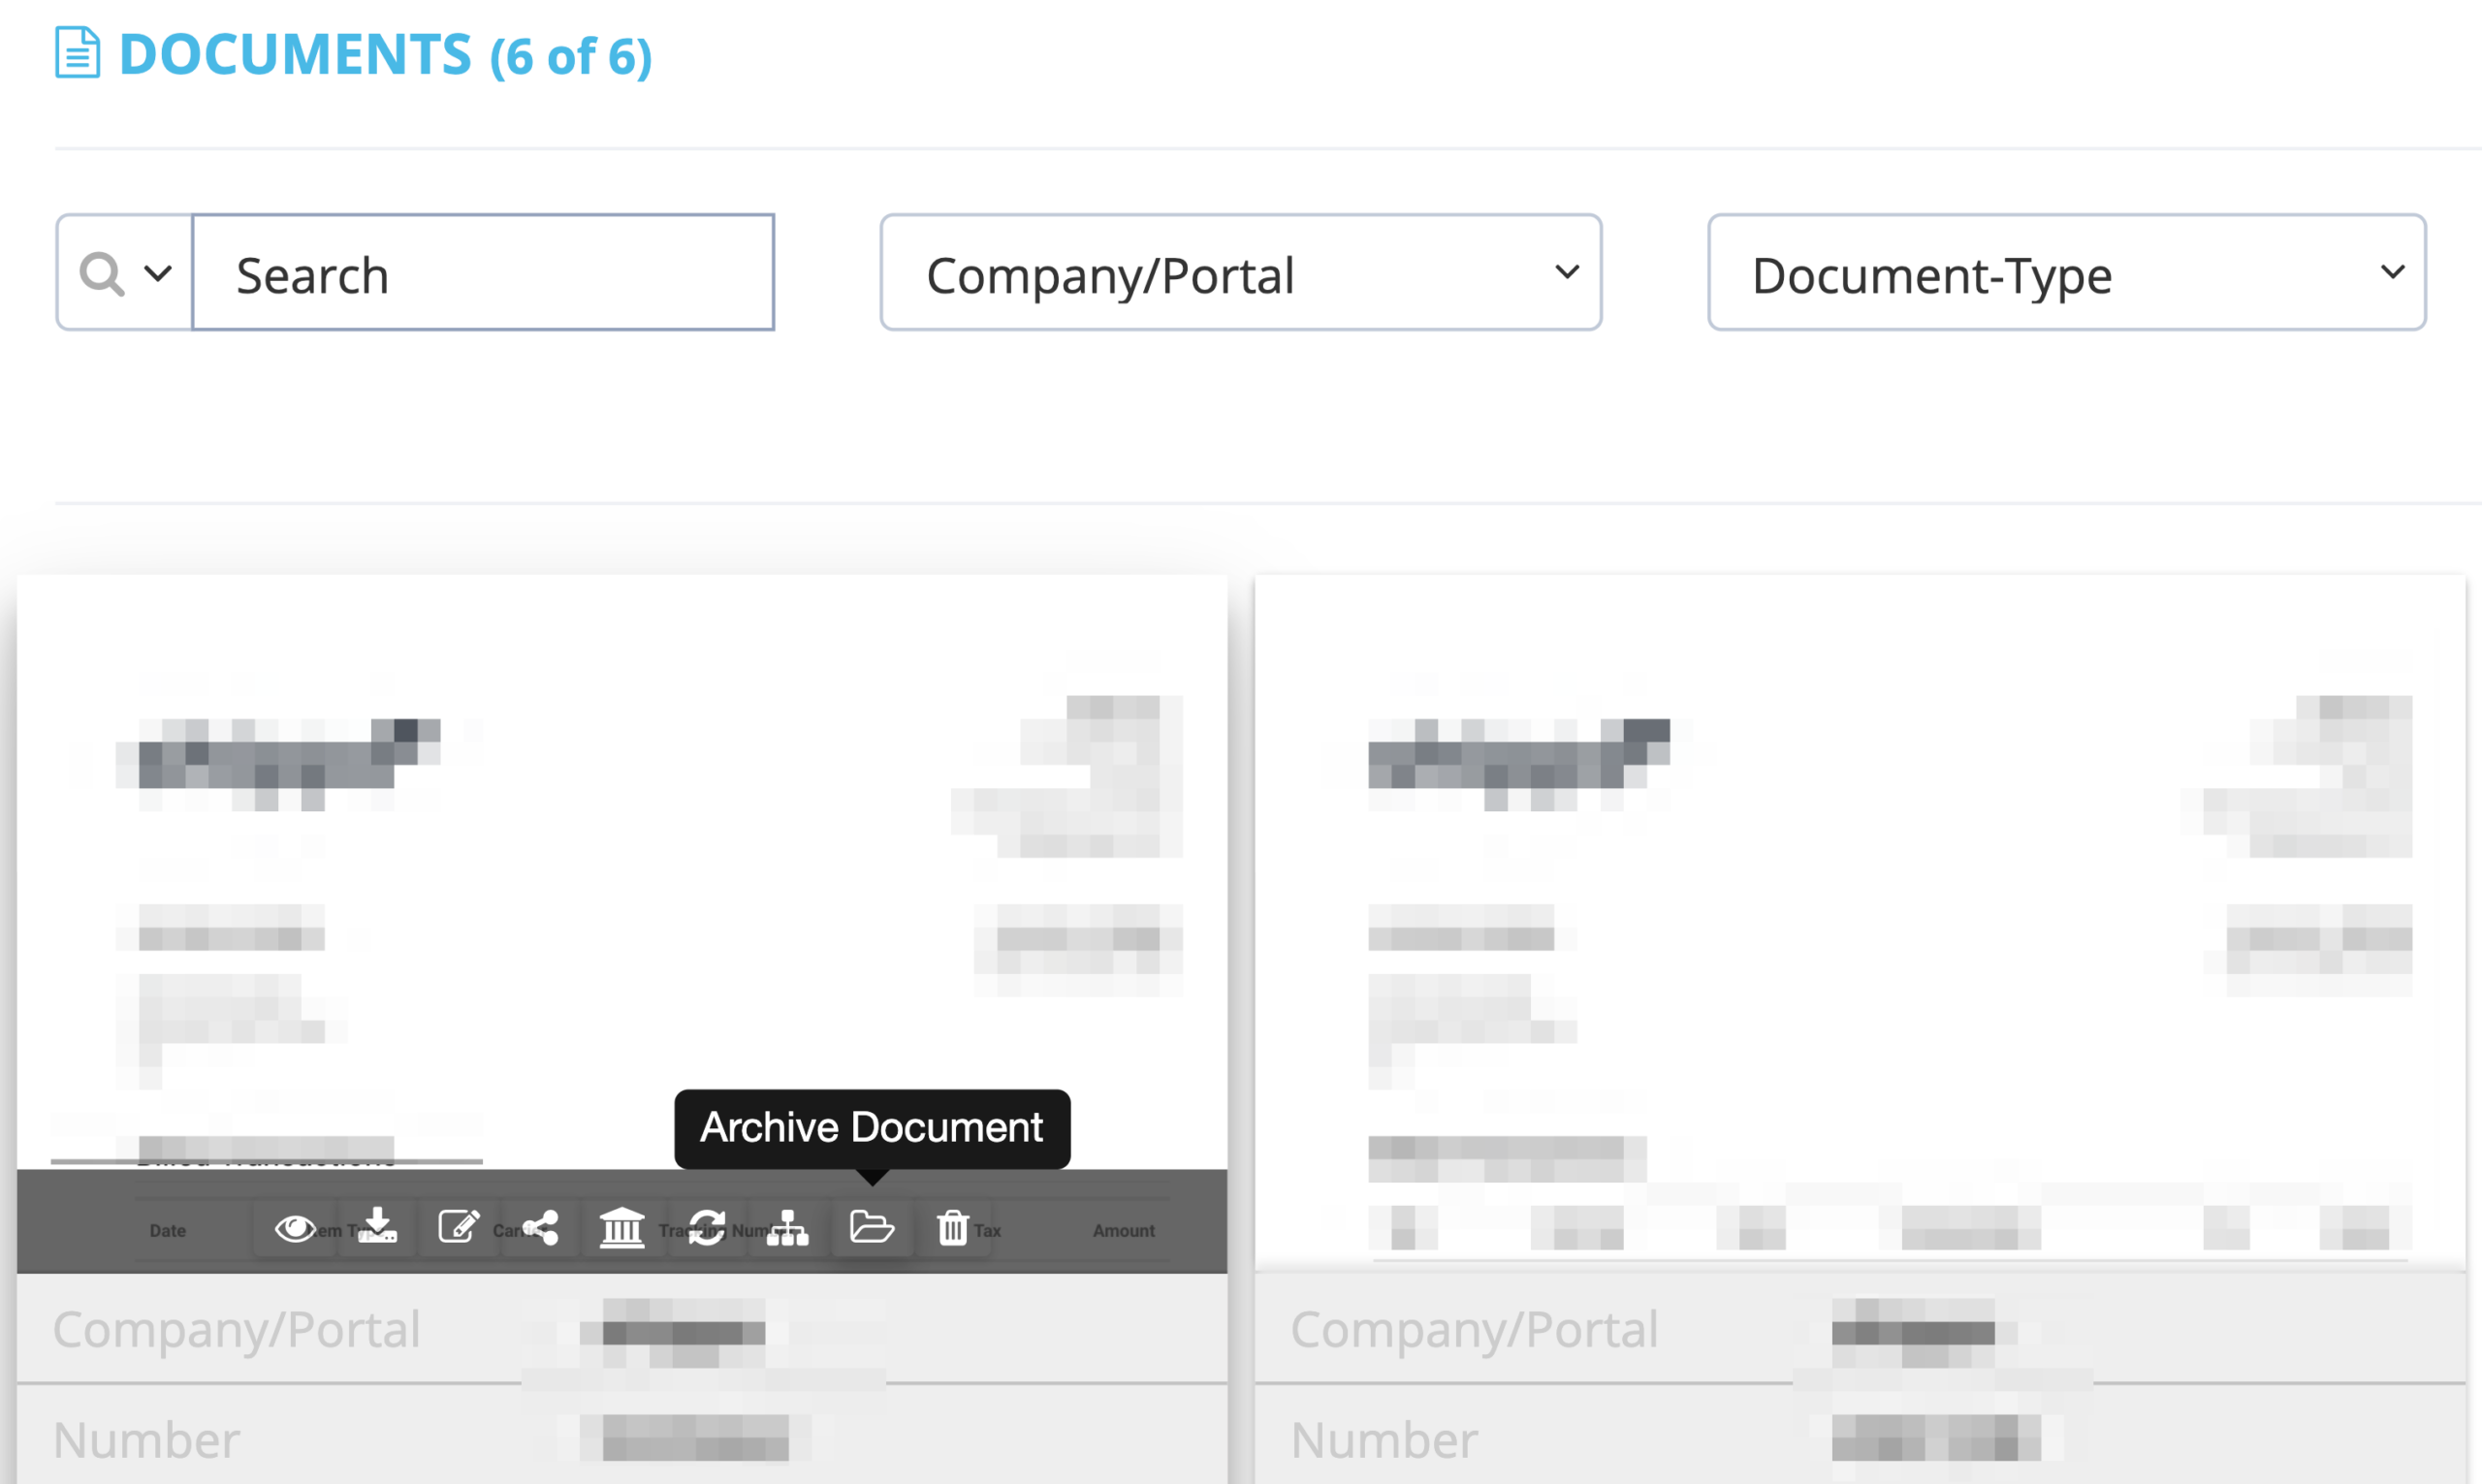Click the refresh arrows icon in document toolbar

click(706, 1227)
